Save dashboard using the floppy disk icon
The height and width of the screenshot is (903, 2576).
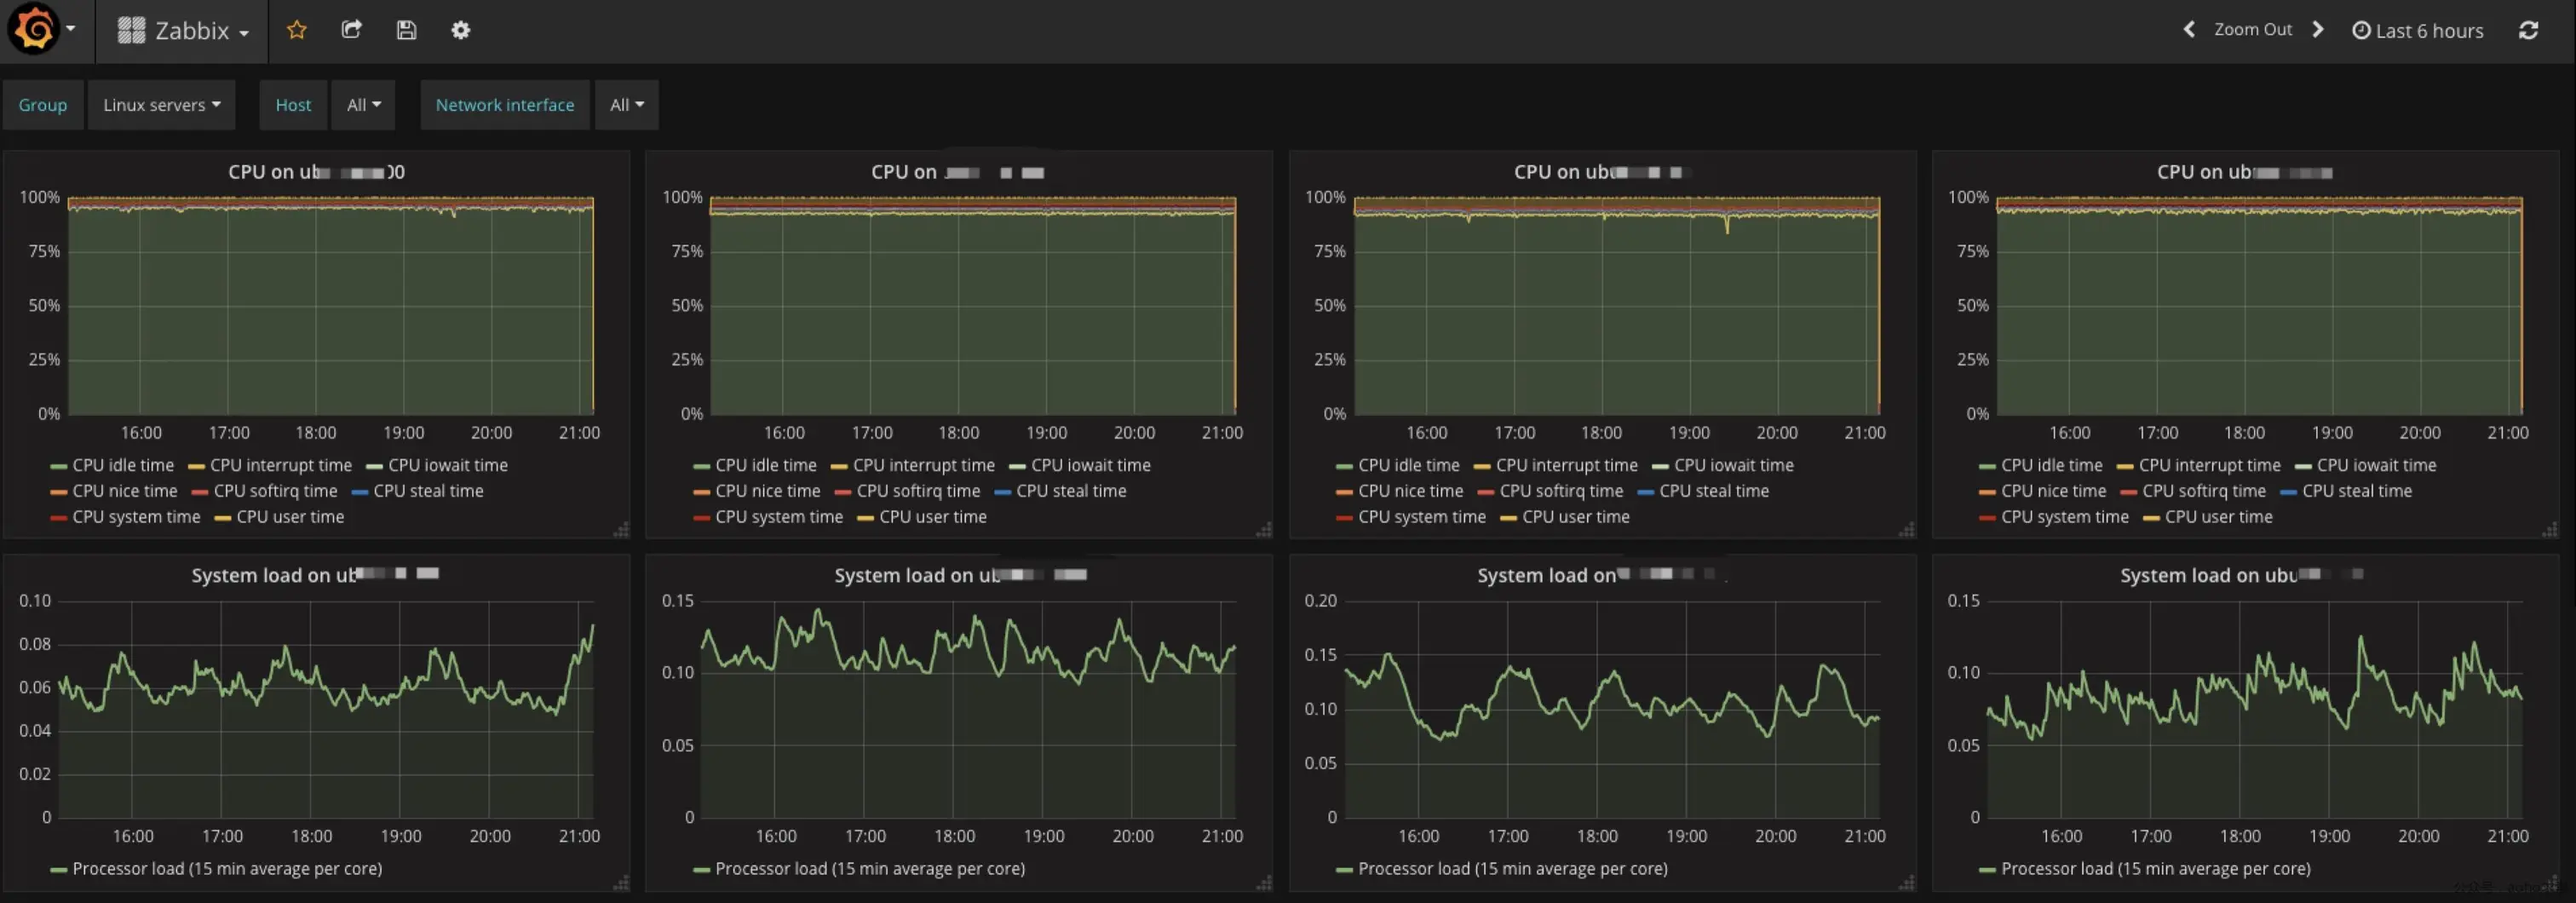pos(406,30)
